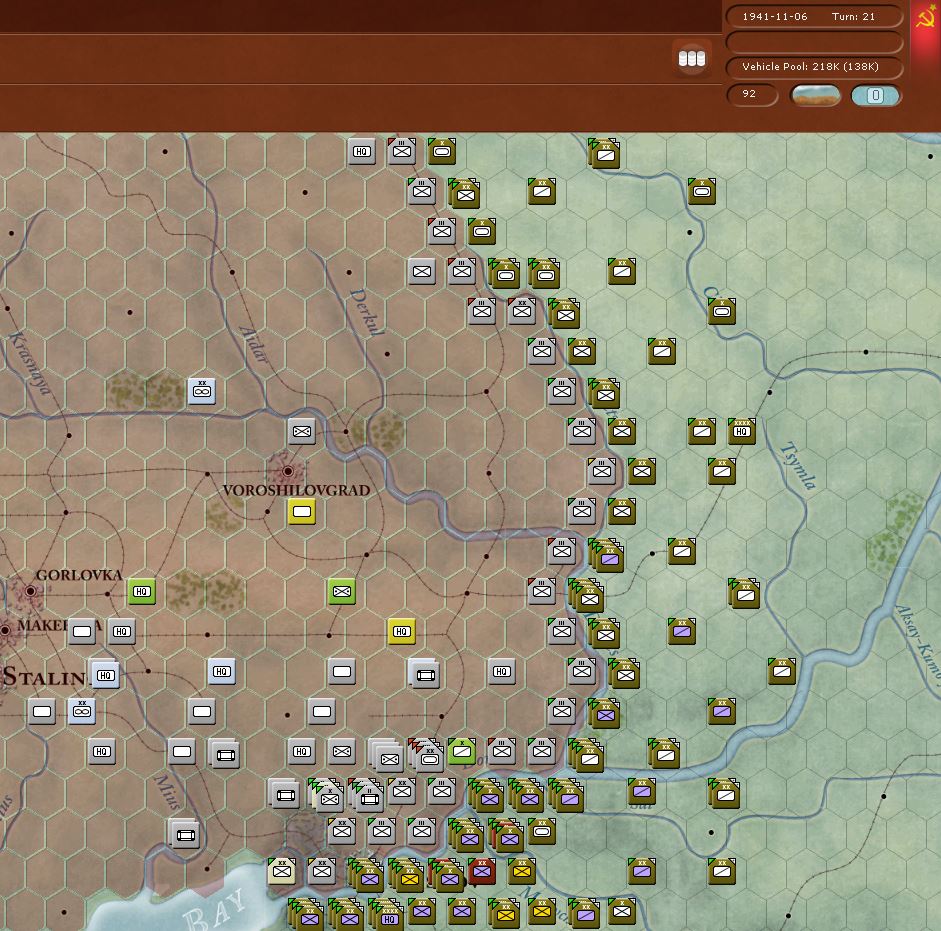
Task: Click the Soviet hammer and sickle flag icon
Action: coord(925,17)
